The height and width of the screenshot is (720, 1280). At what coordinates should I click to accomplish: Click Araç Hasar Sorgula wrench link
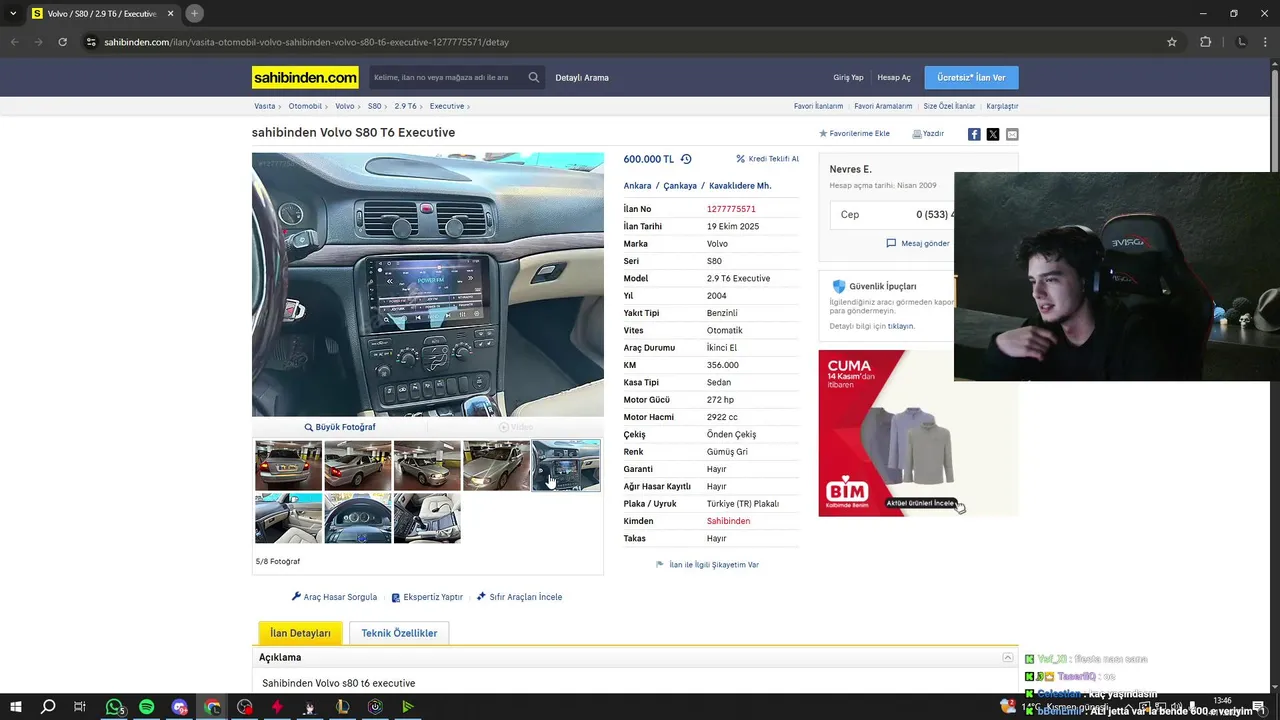click(x=334, y=597)
